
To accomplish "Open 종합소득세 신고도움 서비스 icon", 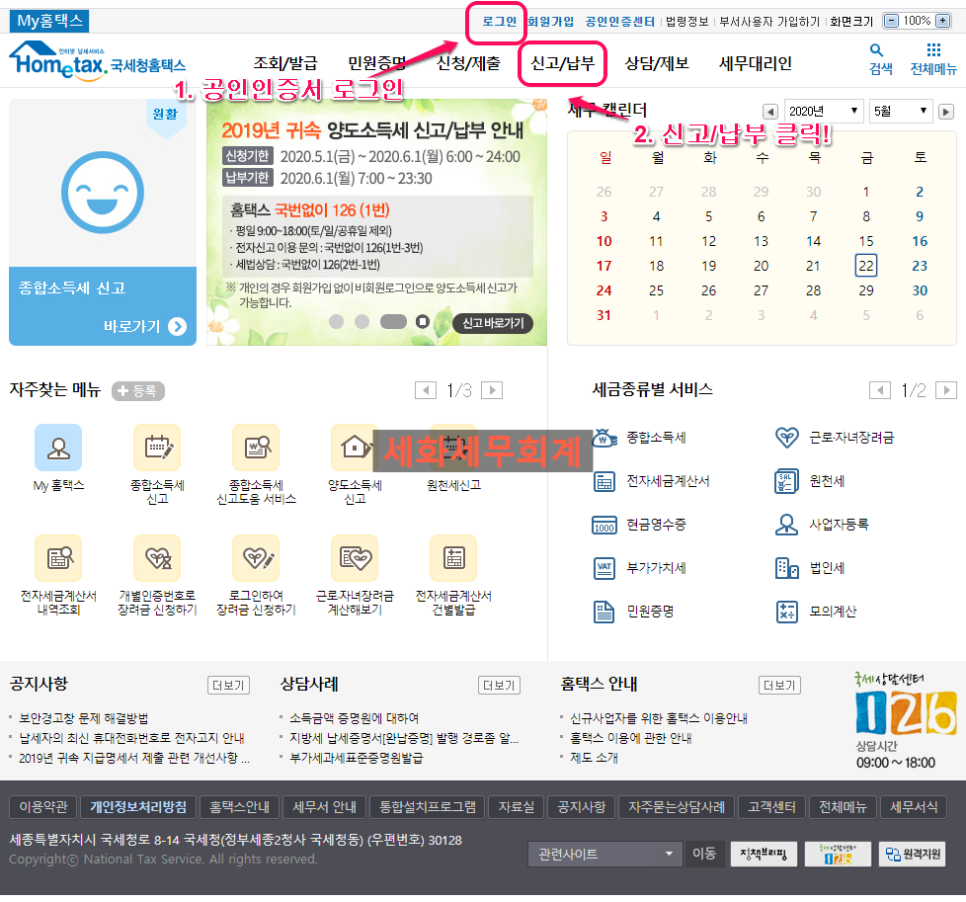I will pyautogui.click(x=256, y=447).
